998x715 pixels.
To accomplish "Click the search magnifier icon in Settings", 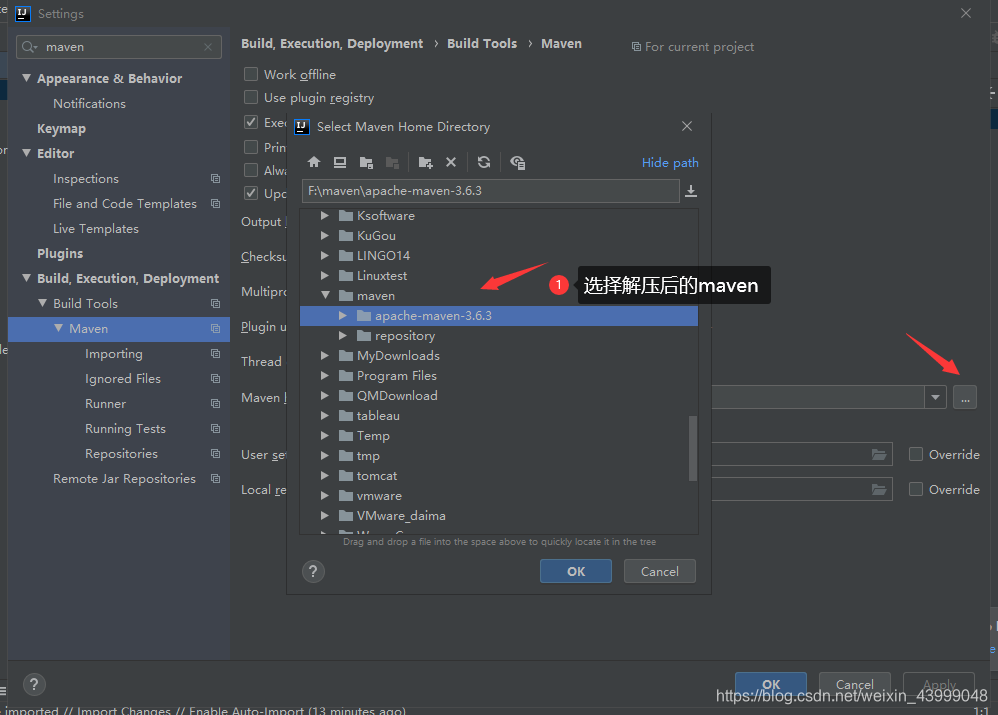I will (x=29, y=47).
